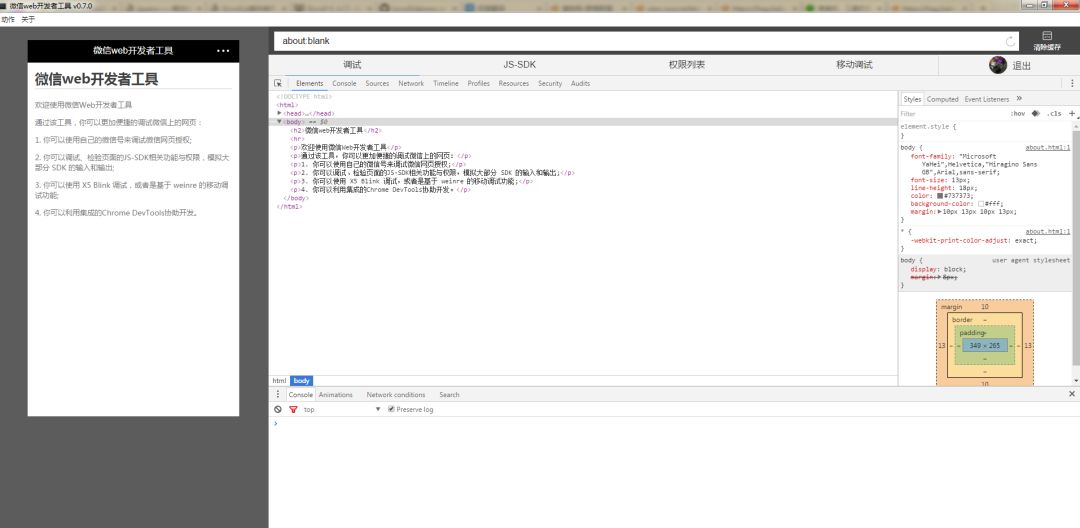This screenshot has width=1080, height=528.
Task: Click the display: block declaration
Action: [938, 269]
